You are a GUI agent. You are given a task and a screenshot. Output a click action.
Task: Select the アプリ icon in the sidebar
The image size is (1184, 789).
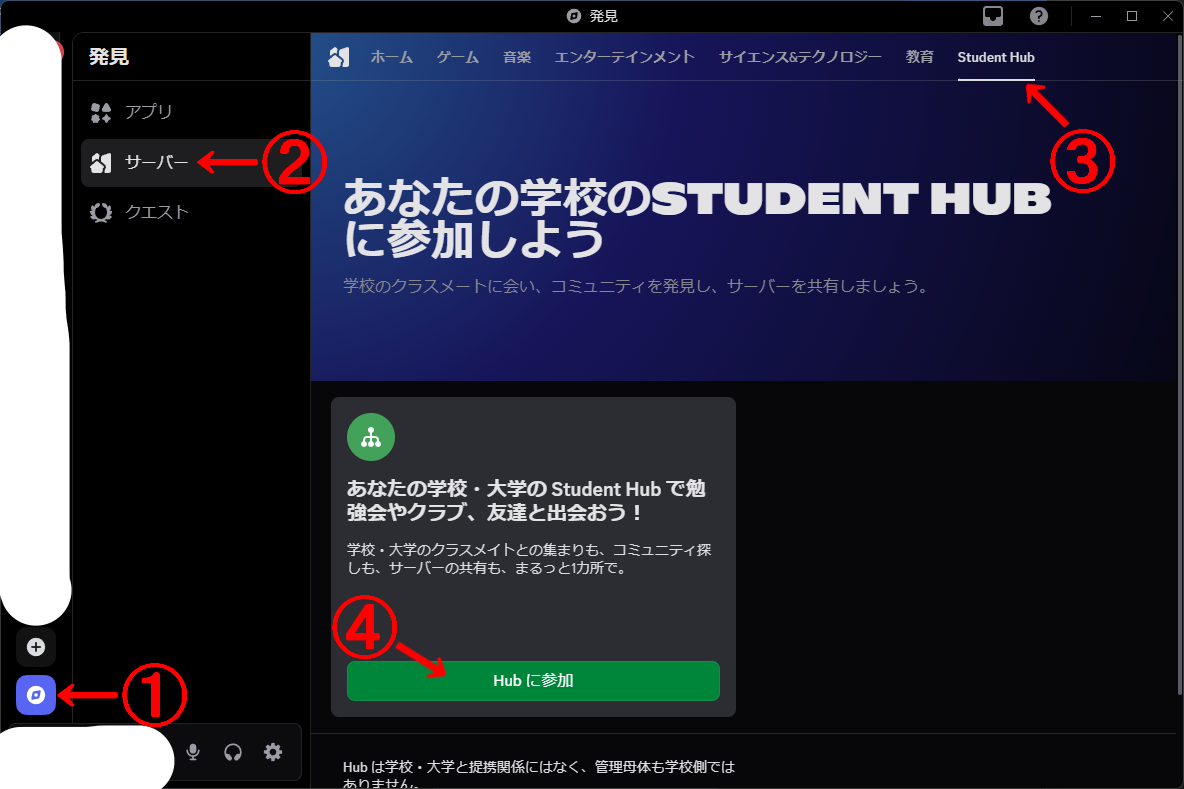click(x=101, y=112)
